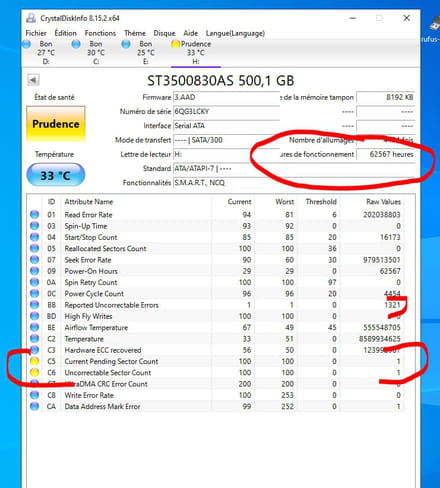This screenshot has height=488, width=440.
Task: Click the status icon for High Fly Writes
Action: point(34,316)
